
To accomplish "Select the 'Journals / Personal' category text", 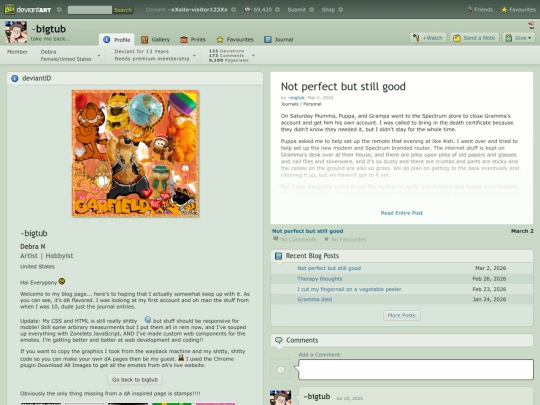I will click(301, 104).
